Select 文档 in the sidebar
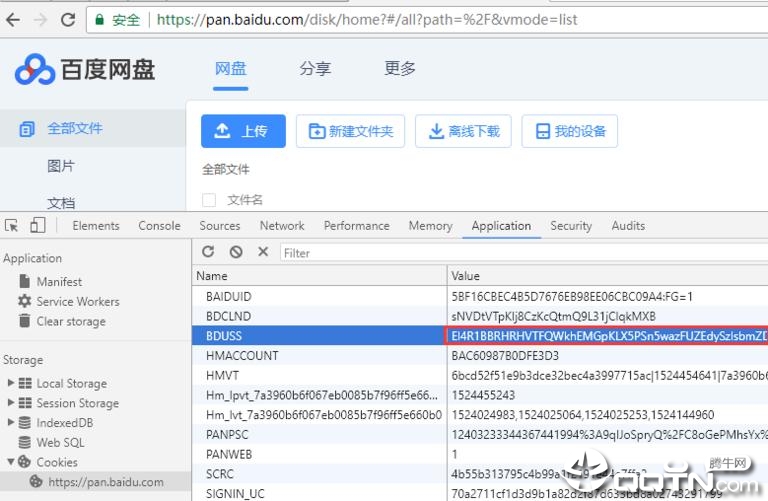 point(61,203)
